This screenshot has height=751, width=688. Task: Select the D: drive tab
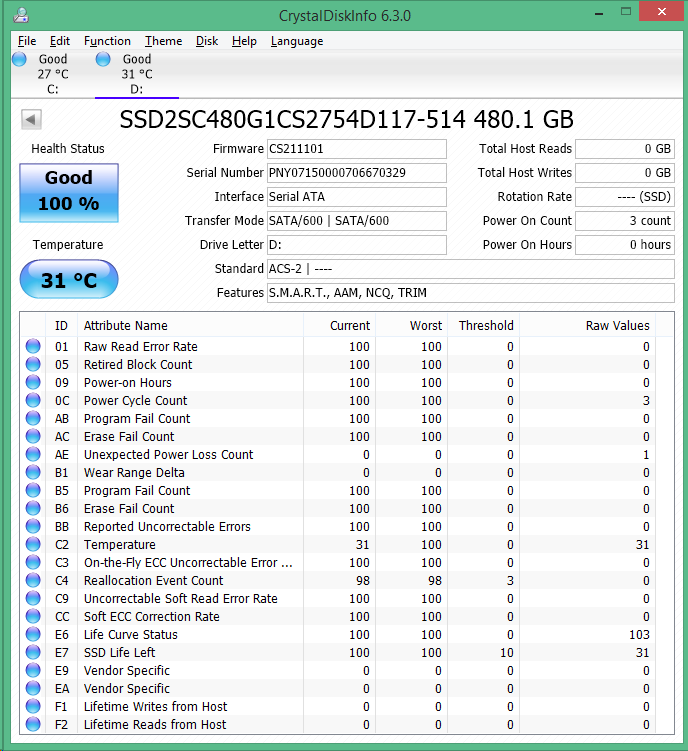click(136, 74)
